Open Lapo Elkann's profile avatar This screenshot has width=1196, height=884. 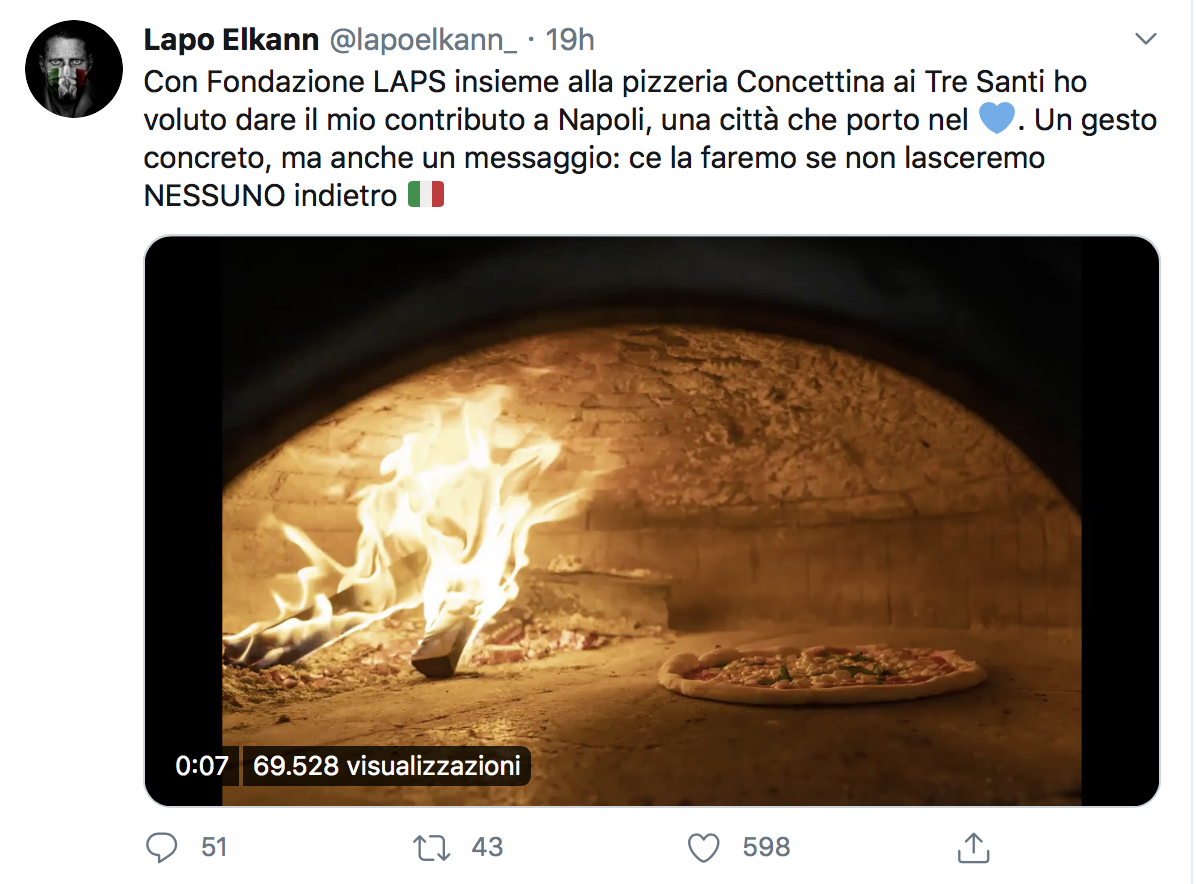point(74,69)
